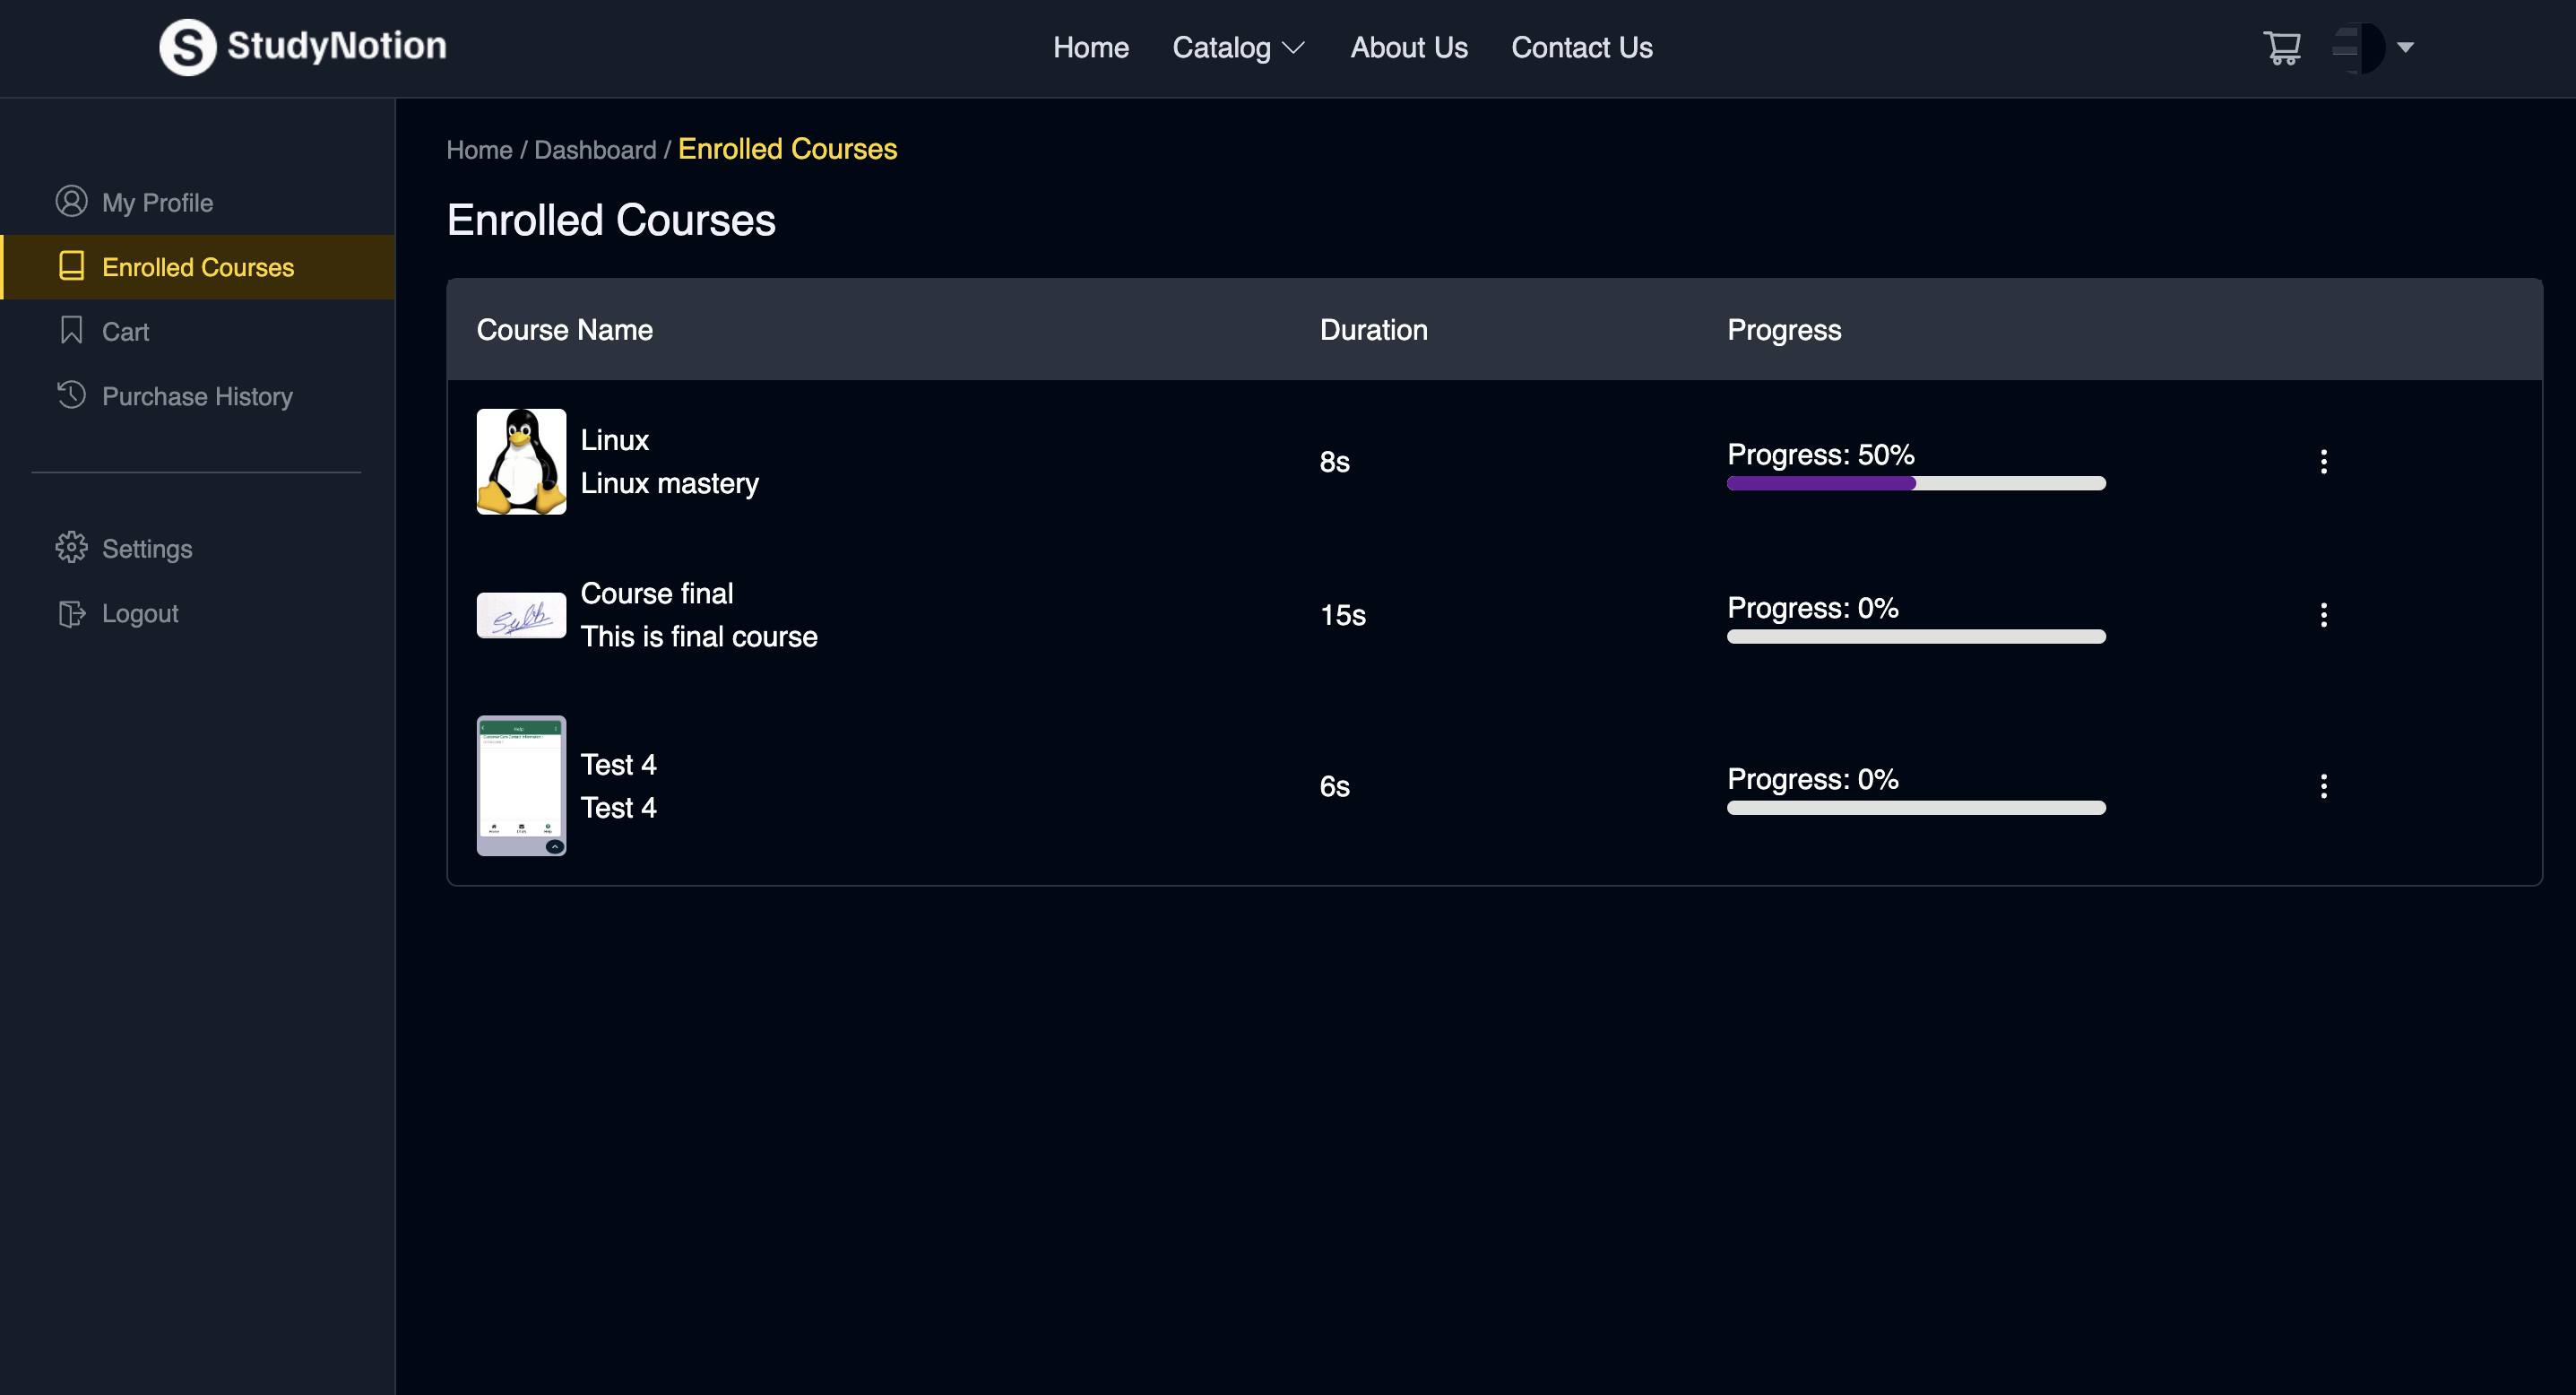Click the Enrolled Courses book icon
Screen dimensions: 2576x1395
click(x=71, y=266)
